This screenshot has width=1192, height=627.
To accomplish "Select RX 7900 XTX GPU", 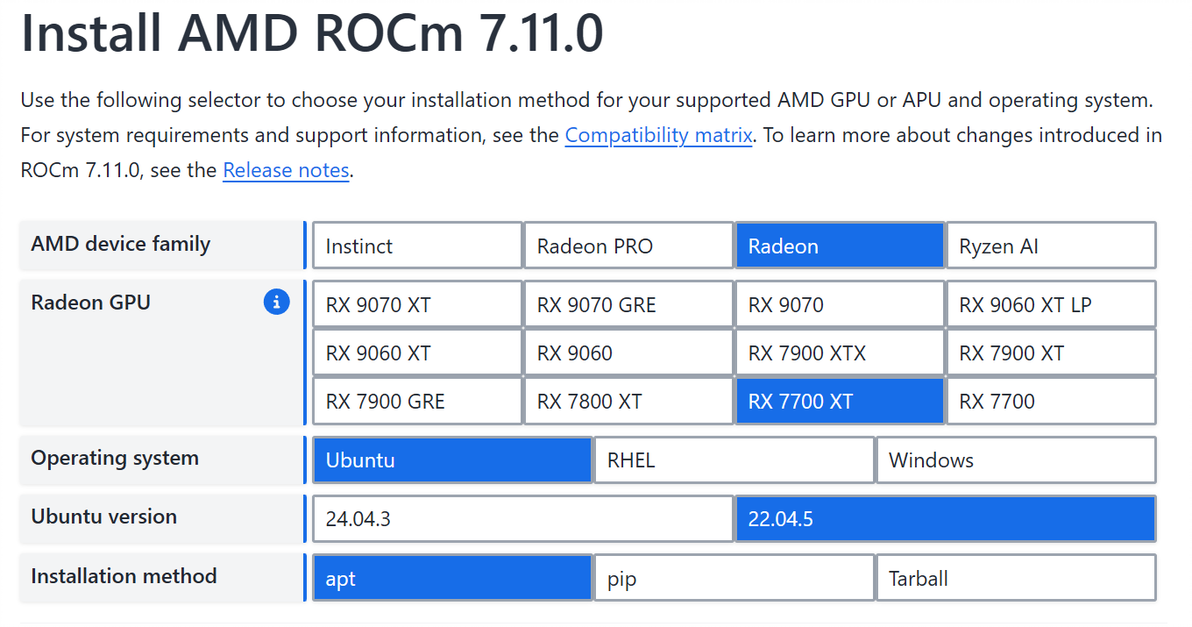I will [839, 353].
